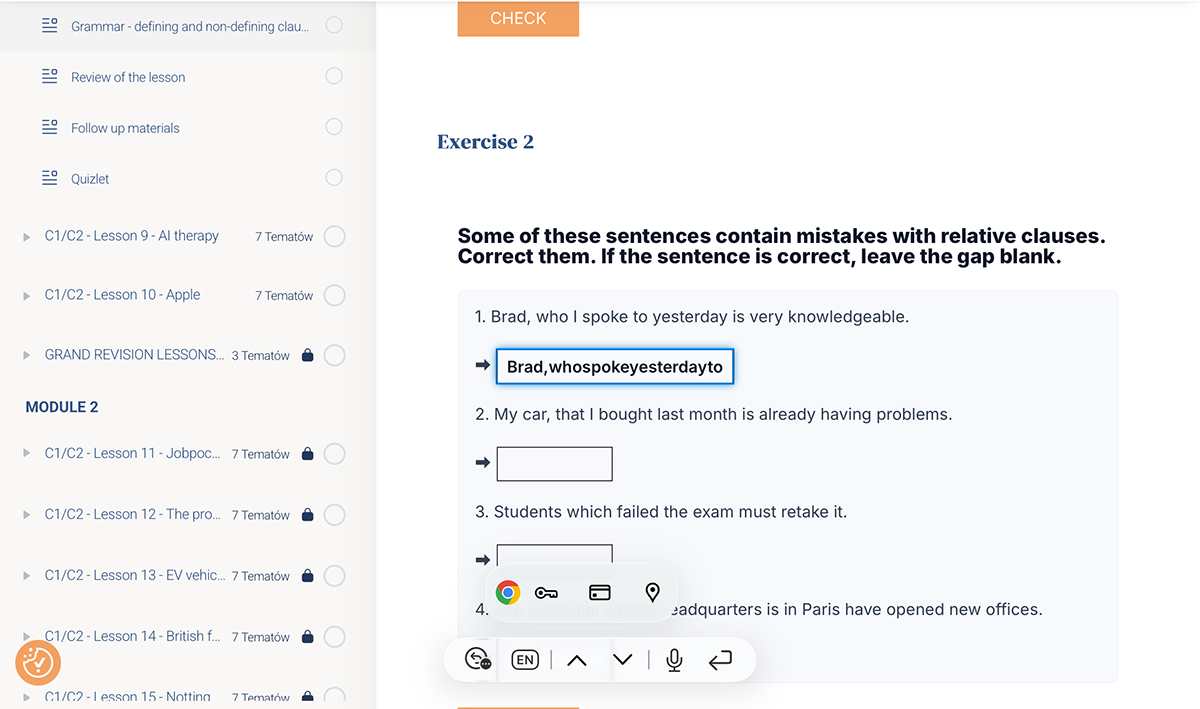Click the Review of the lesson list icon
The width and height of the screenshot is (1200, 709).
coord(49,76)
